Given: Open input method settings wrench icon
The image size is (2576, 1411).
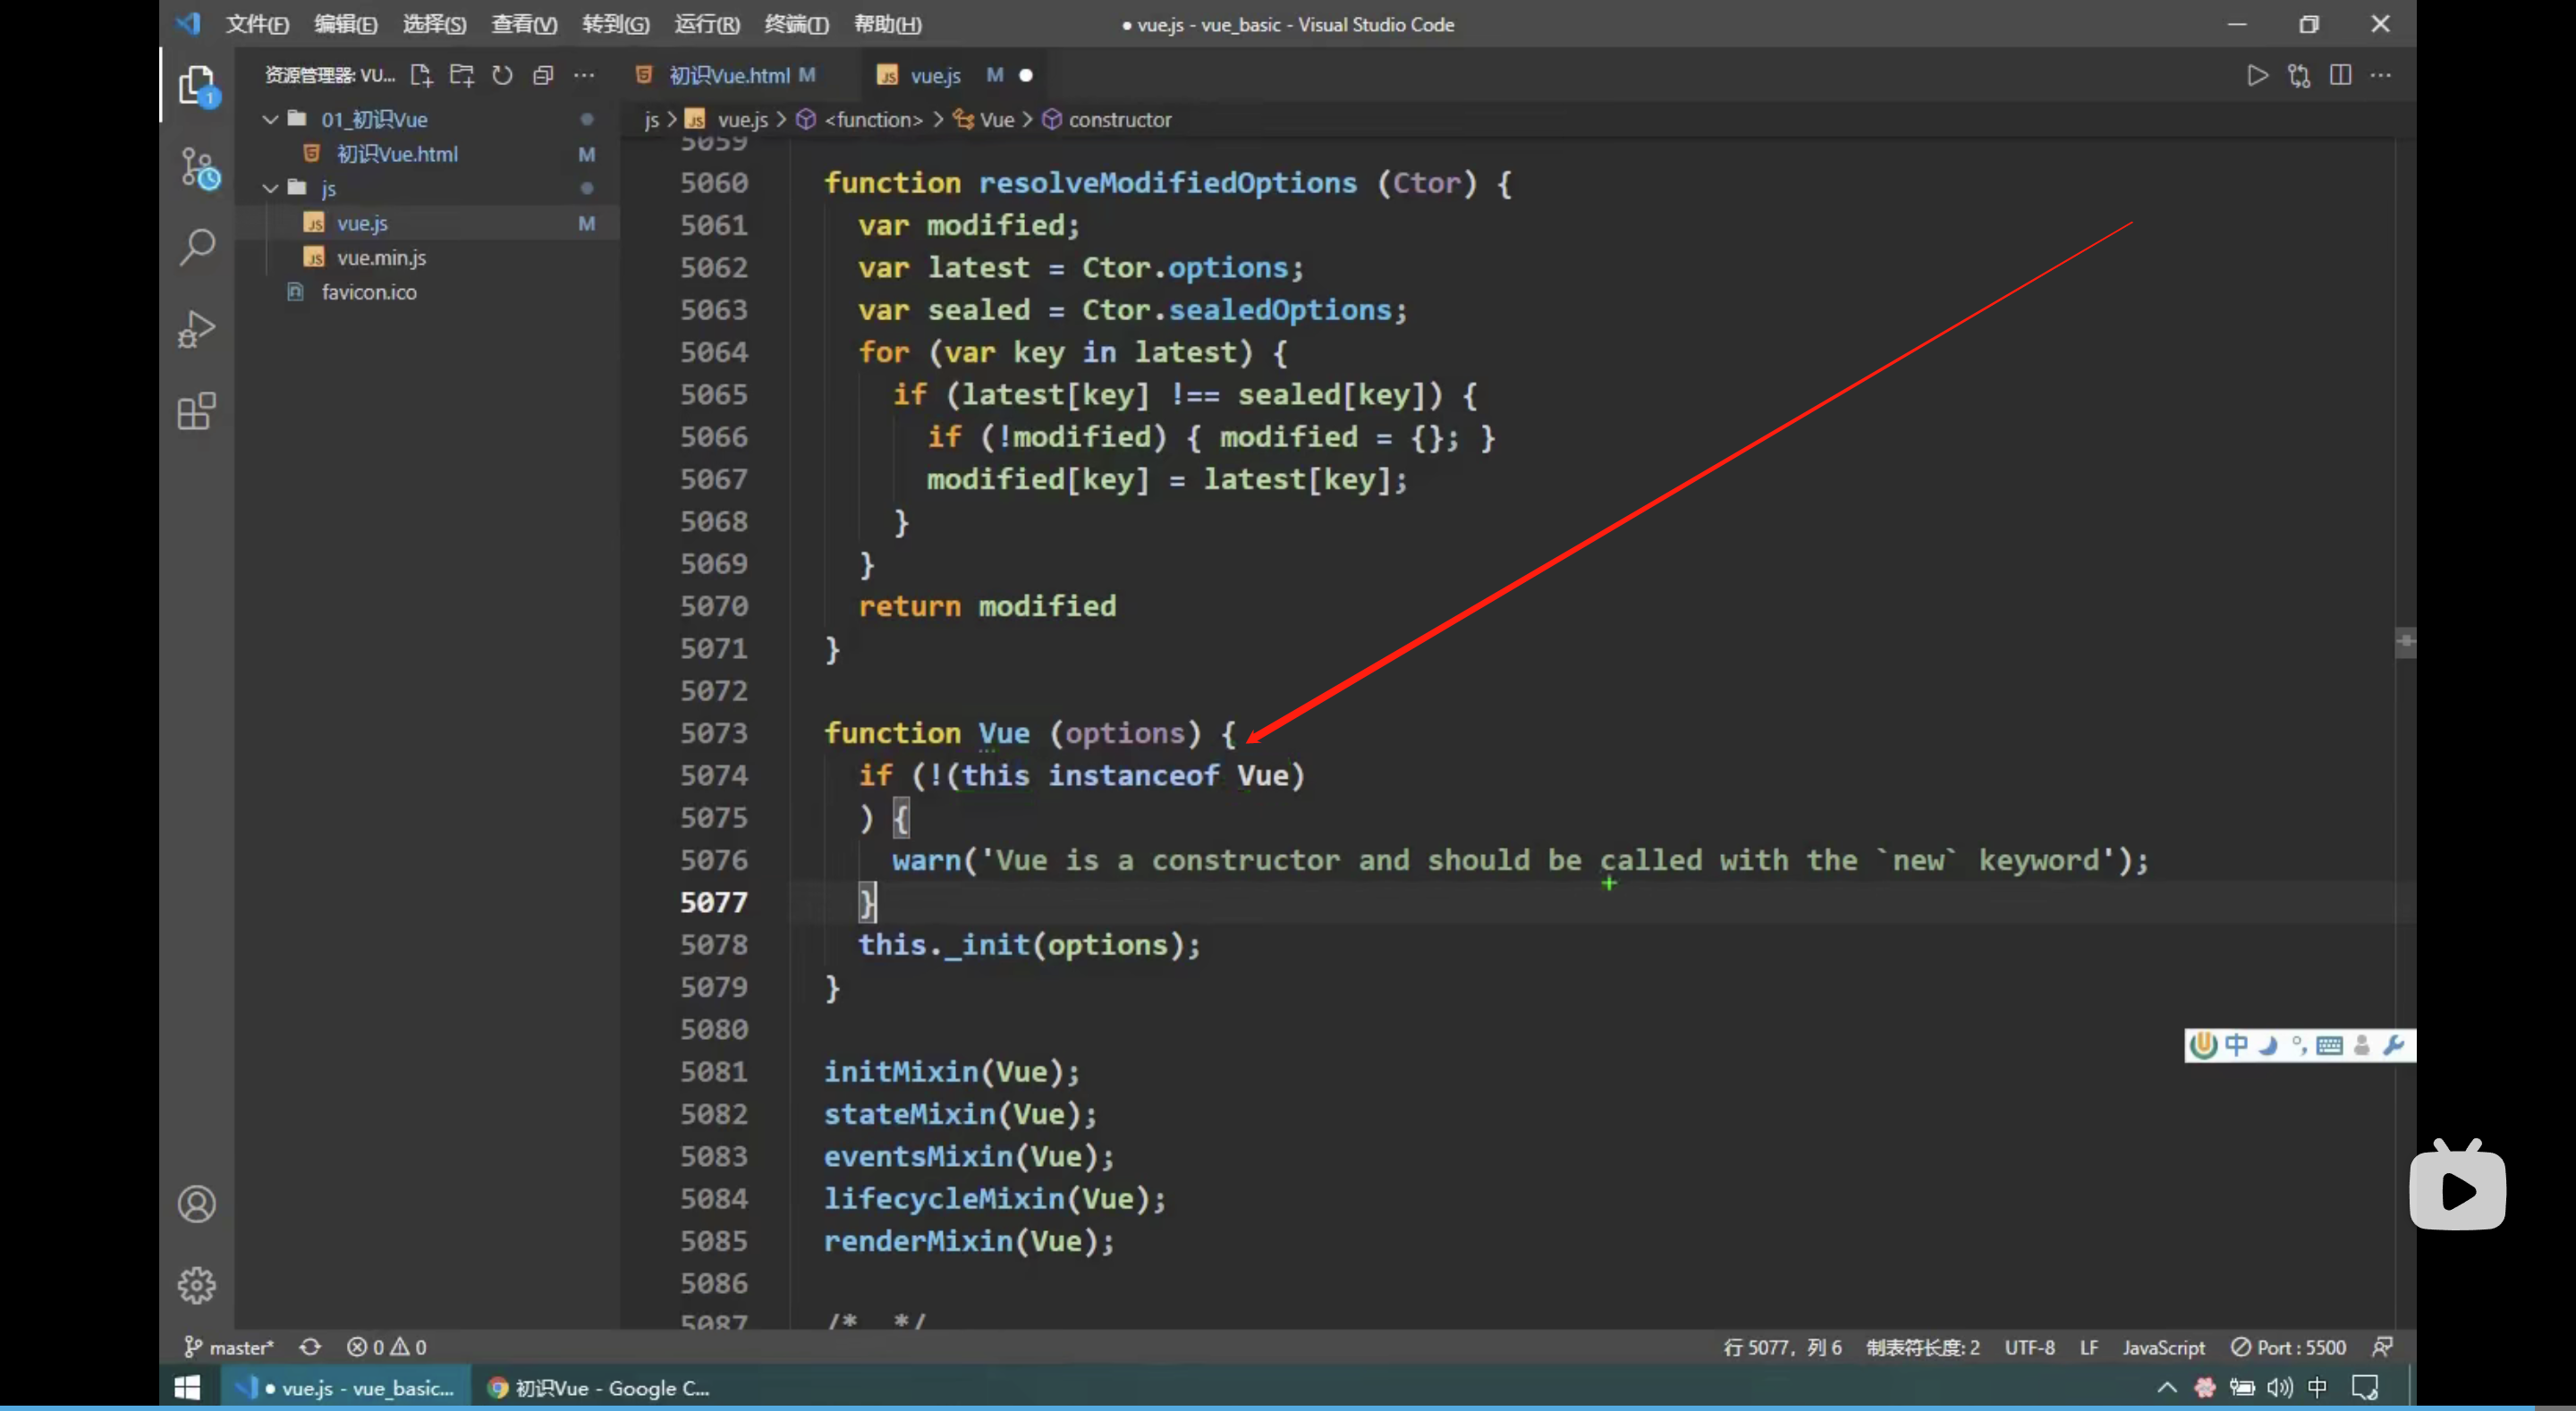Looking at the screenshot, I should click(x=2393, y=1045).
